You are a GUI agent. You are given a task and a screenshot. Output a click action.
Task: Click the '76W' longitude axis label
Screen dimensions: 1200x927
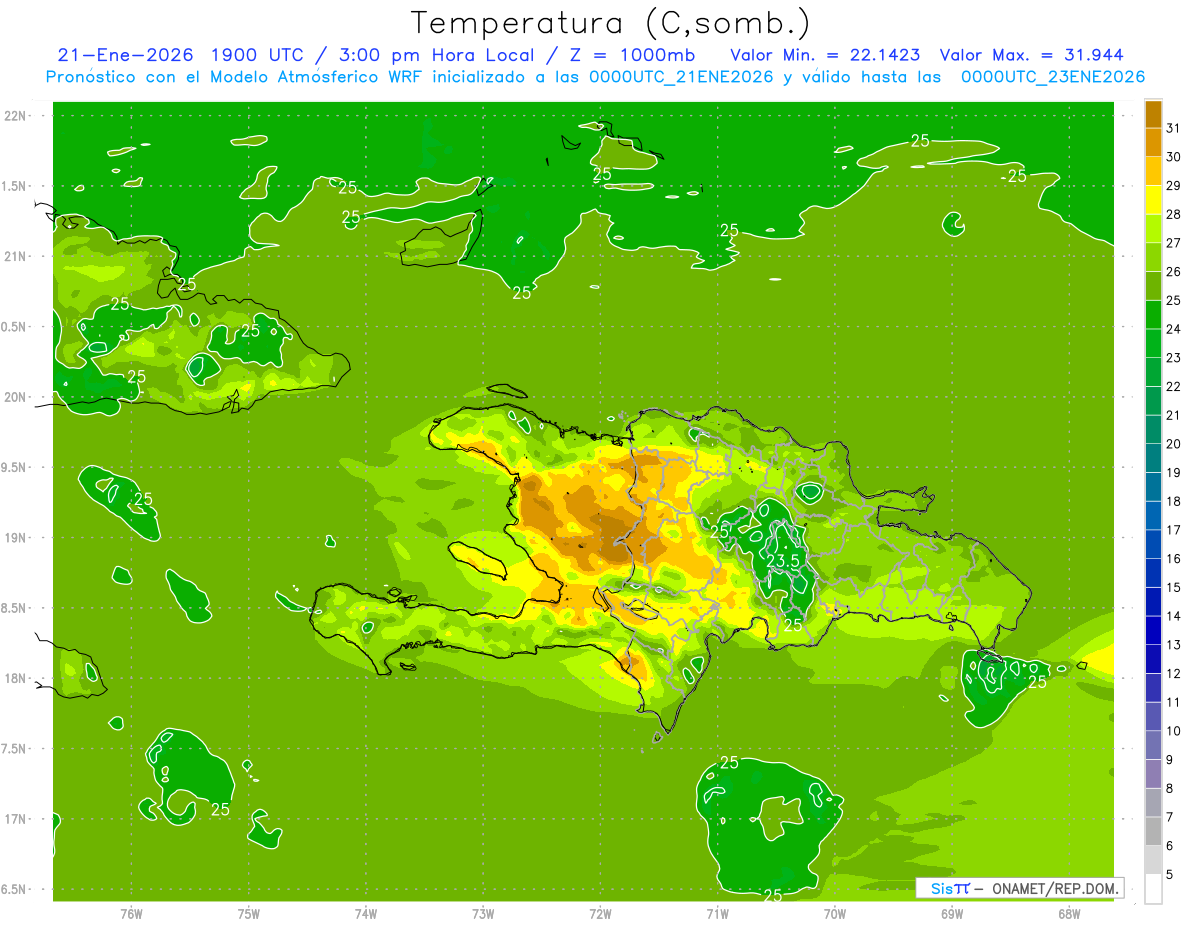point(131,913)
